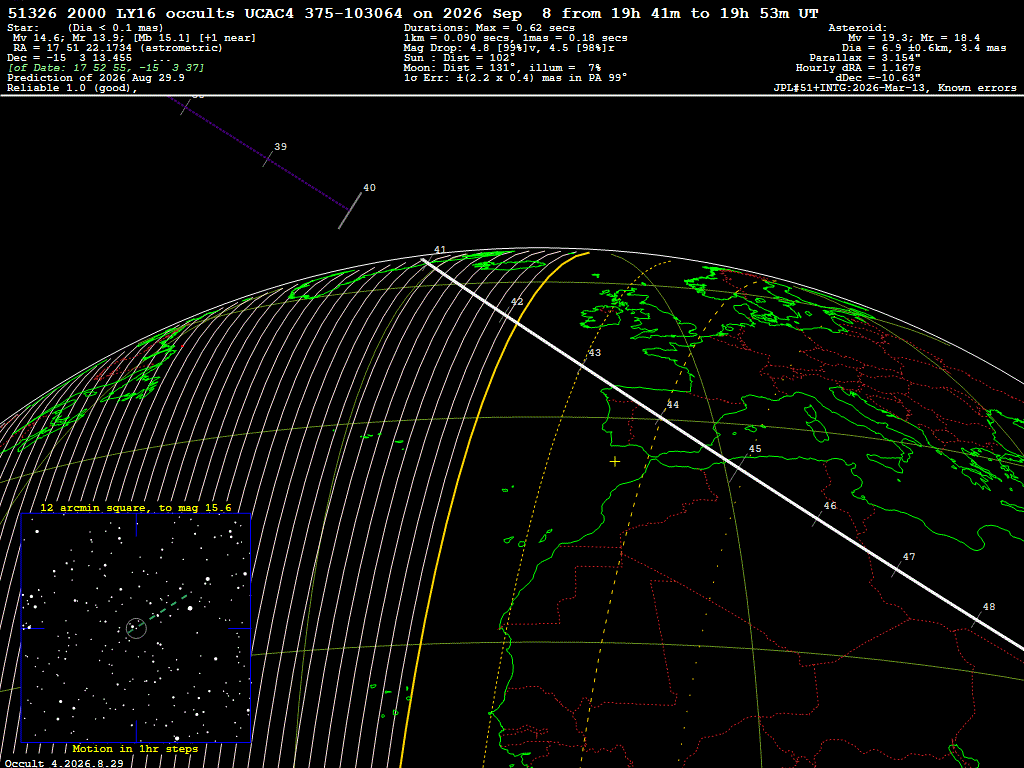The height and width of the screenshot is (768, 1024).
Task: Click the minute 40 tick on the dashed track
Action: tap(350, 210)
